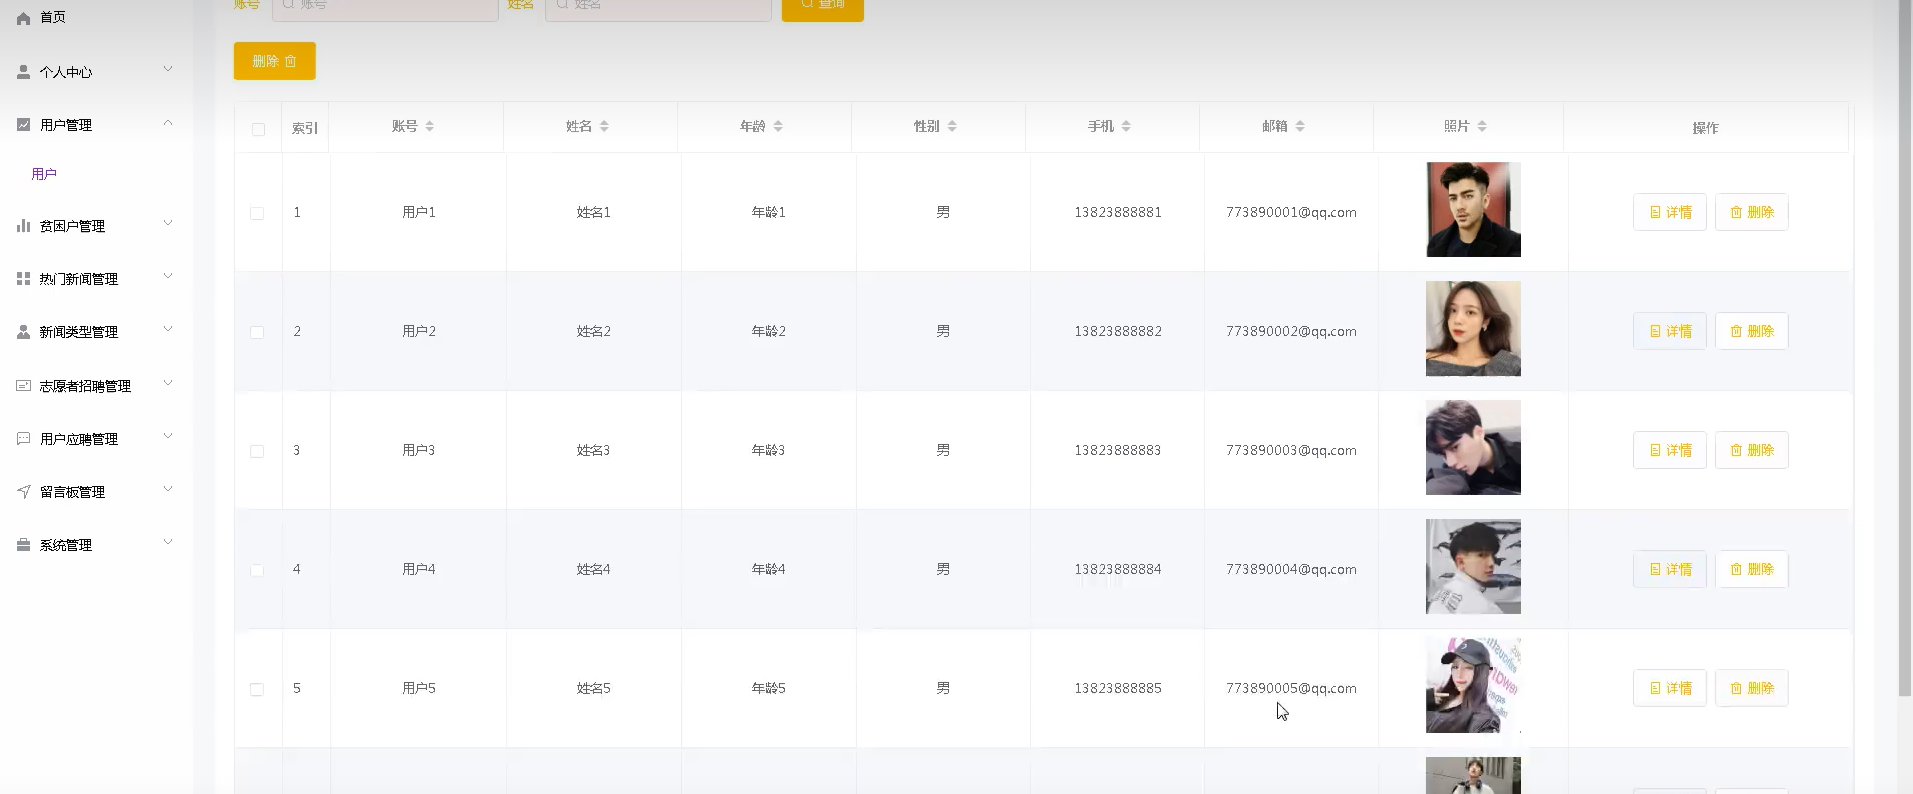This screenshot has width=1913, height=794.
Task: Sort the table by 手机 column arrows
Action: pos(1126,126)
